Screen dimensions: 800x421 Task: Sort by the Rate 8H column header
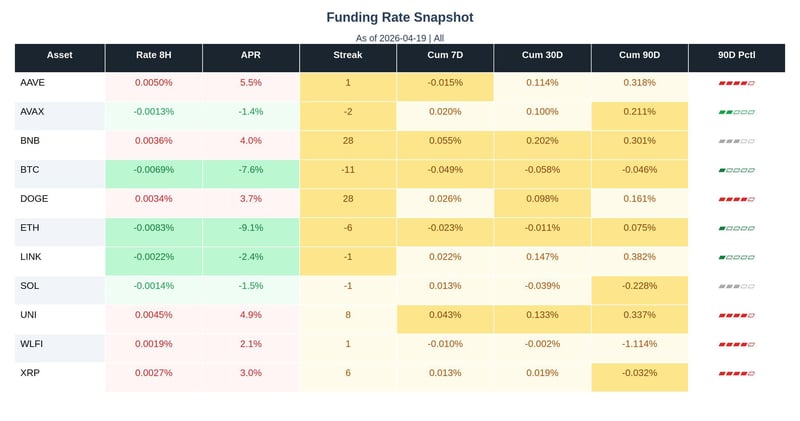(x=153, y=55)
